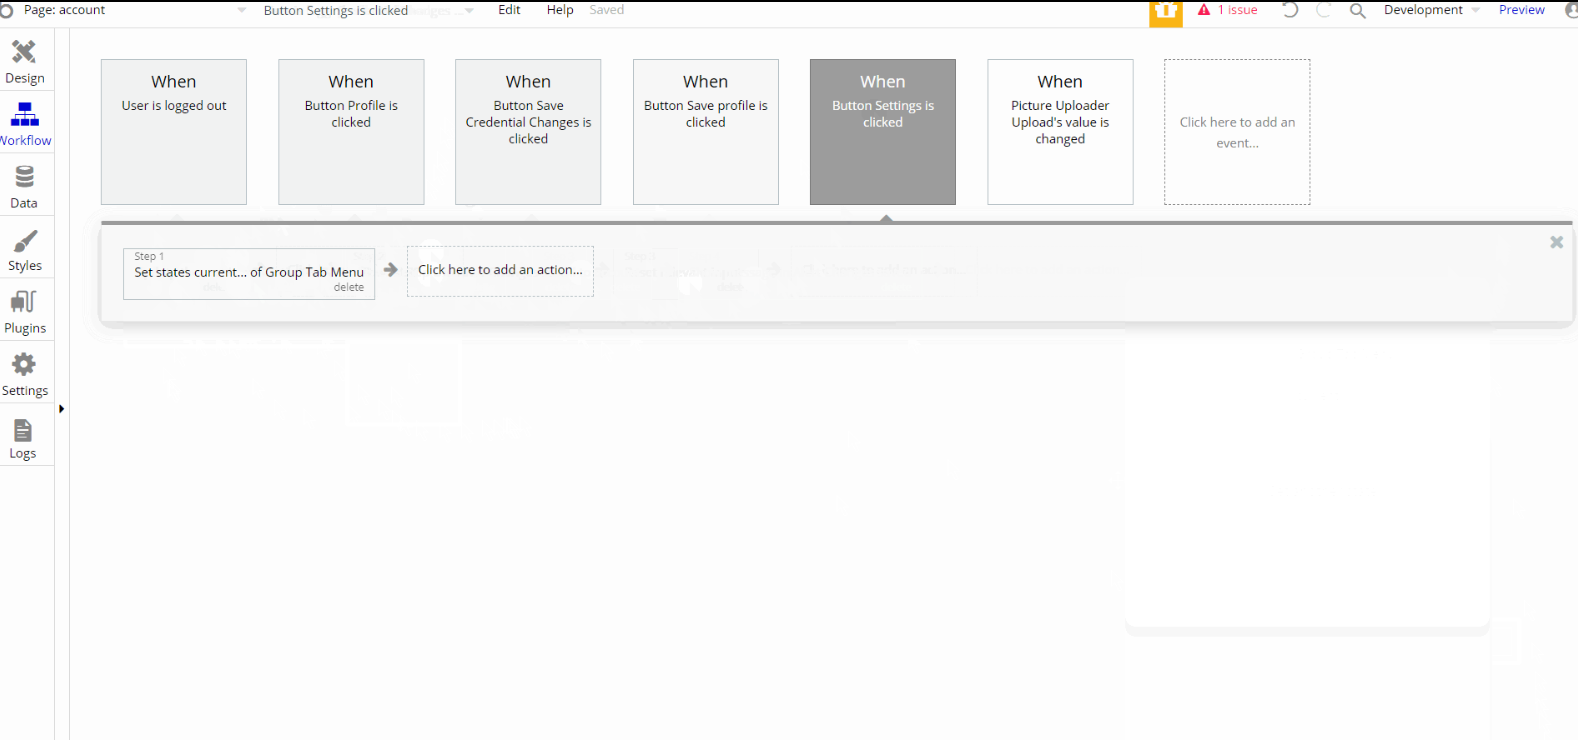Open the Data tab

pos(25,187)
